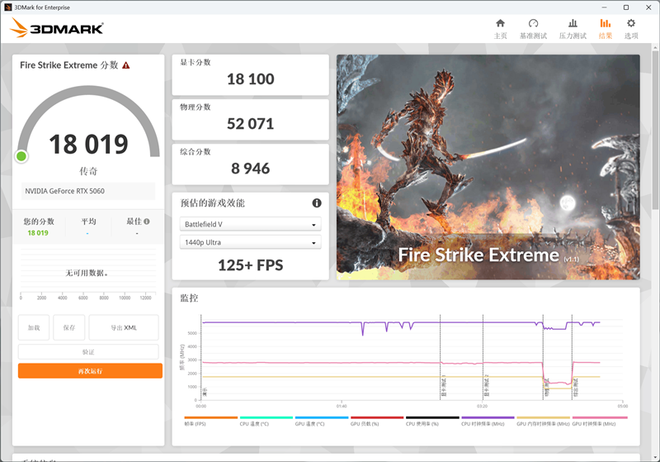
Task: Open the Battlefield V game dropdown
Action: [x=250, y=224]
